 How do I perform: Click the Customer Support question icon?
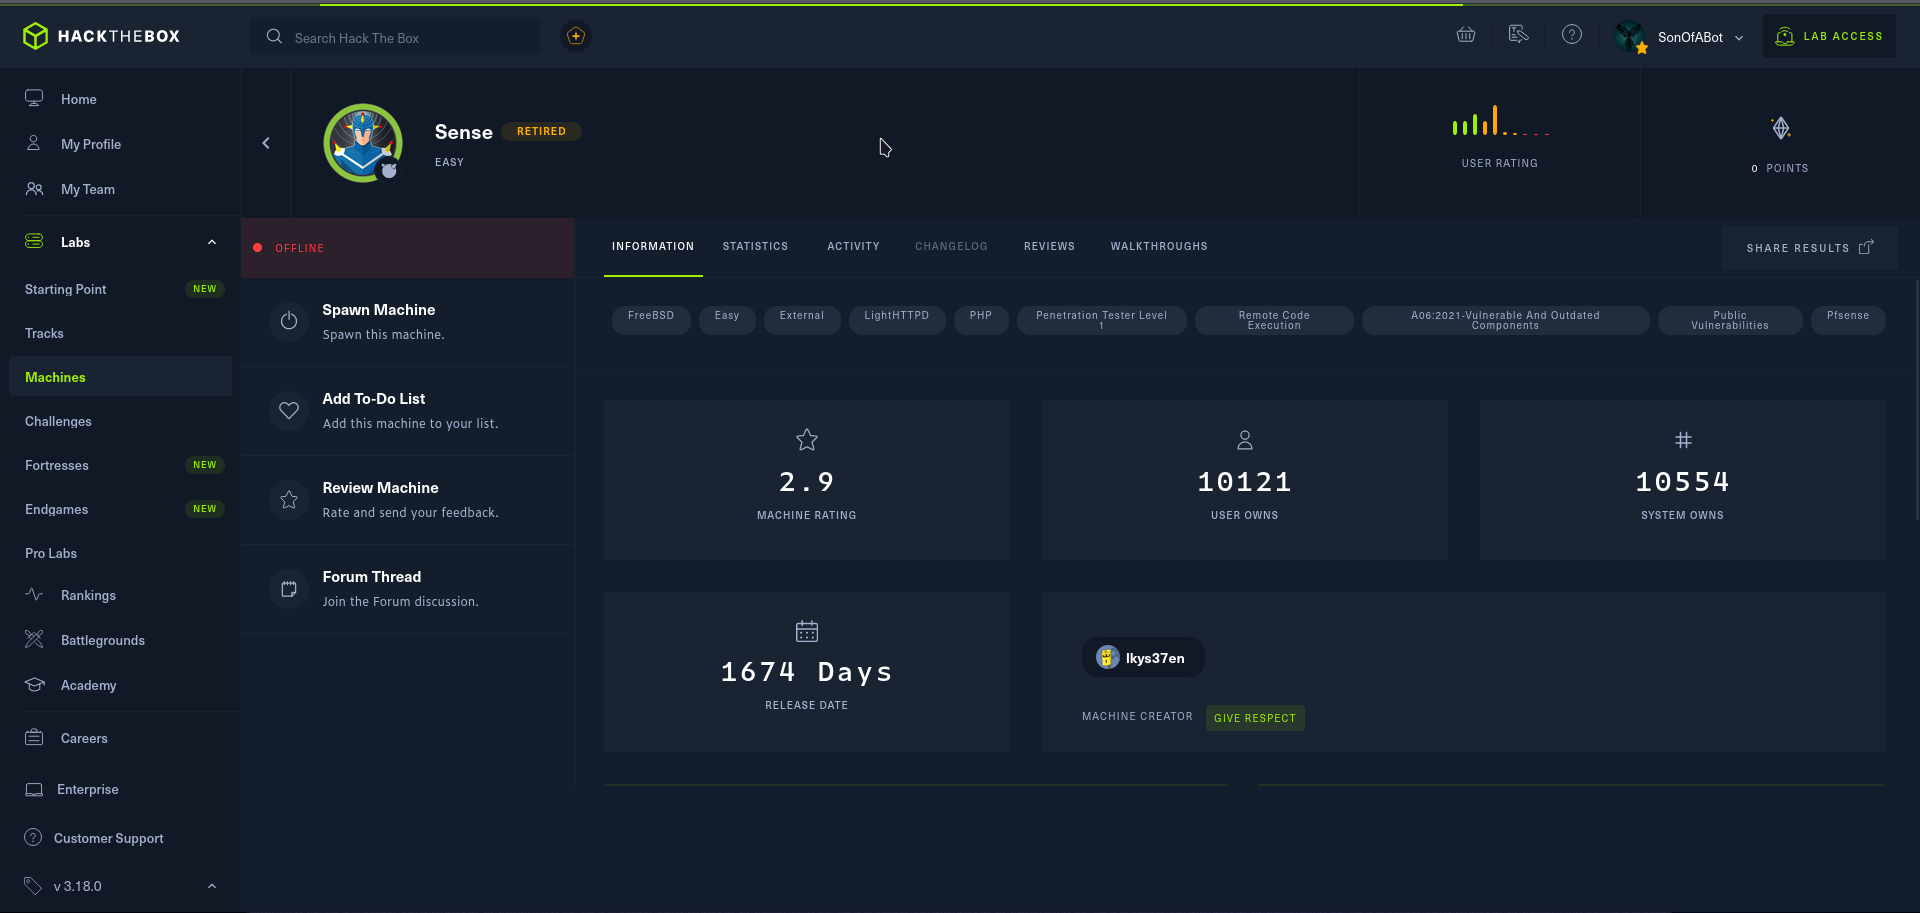coord(33,837)
